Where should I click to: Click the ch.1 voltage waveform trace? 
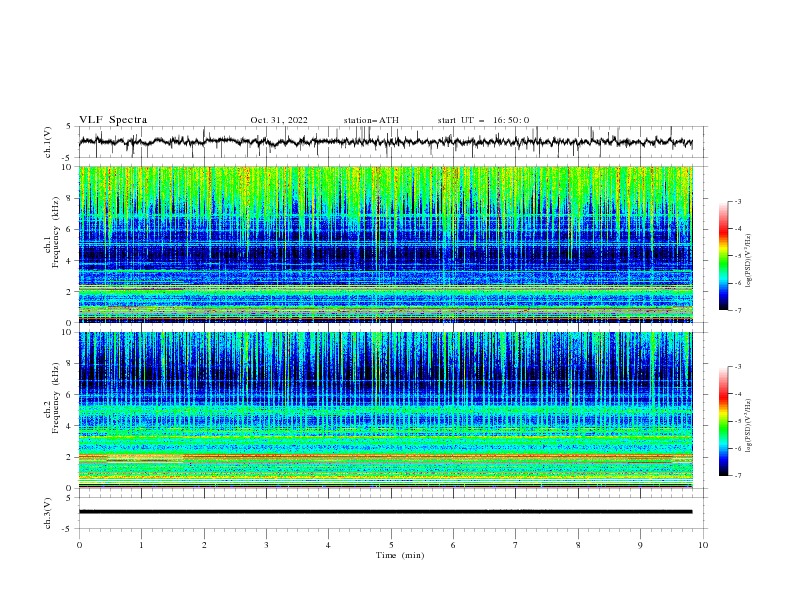click(385, 142)
